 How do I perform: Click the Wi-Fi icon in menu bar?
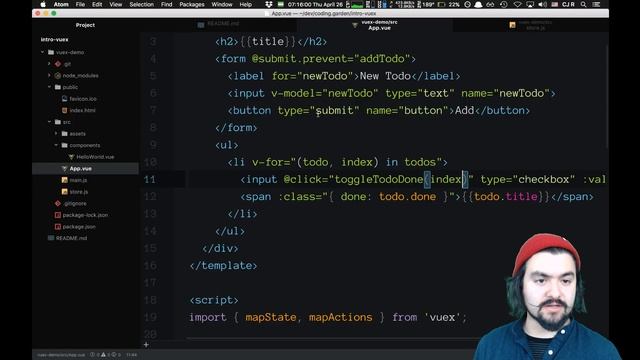pyautogui.click(x=517, y=4)
